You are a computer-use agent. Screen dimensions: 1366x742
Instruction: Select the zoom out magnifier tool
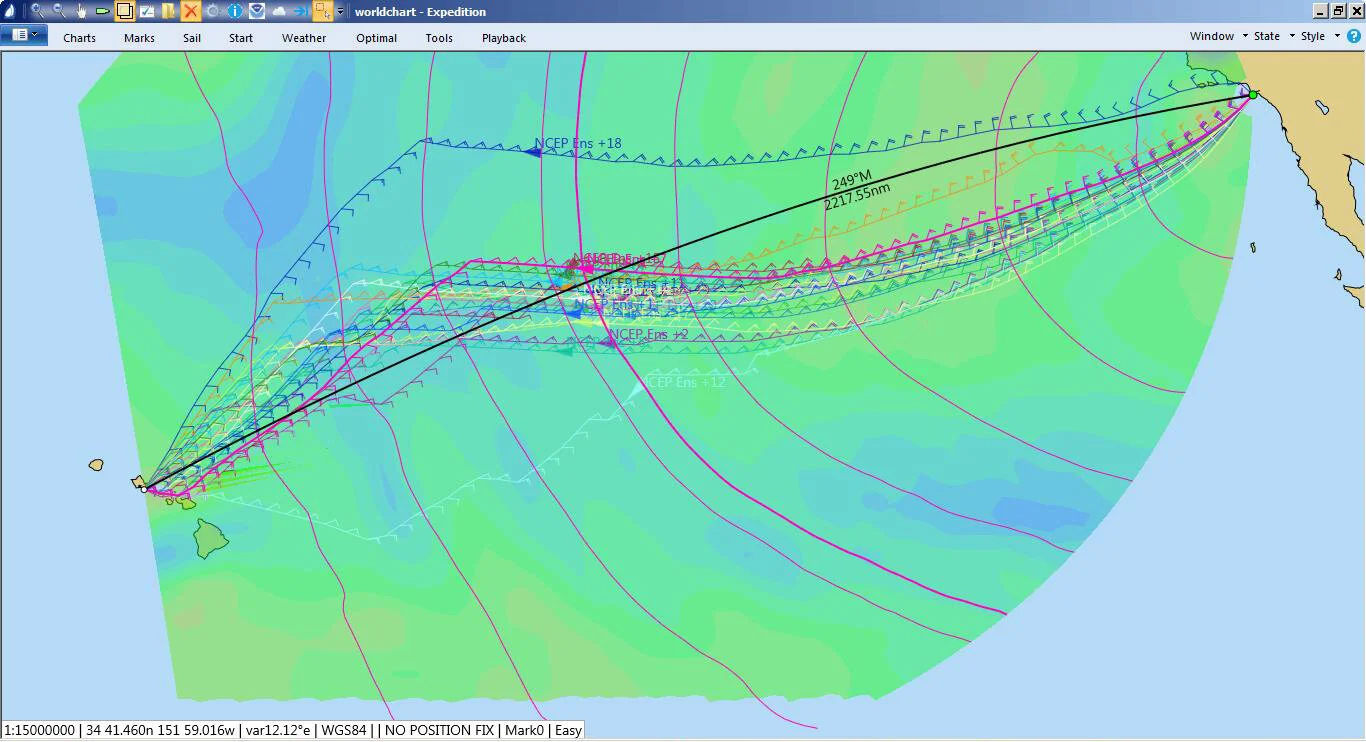click(x=59, y=11)
